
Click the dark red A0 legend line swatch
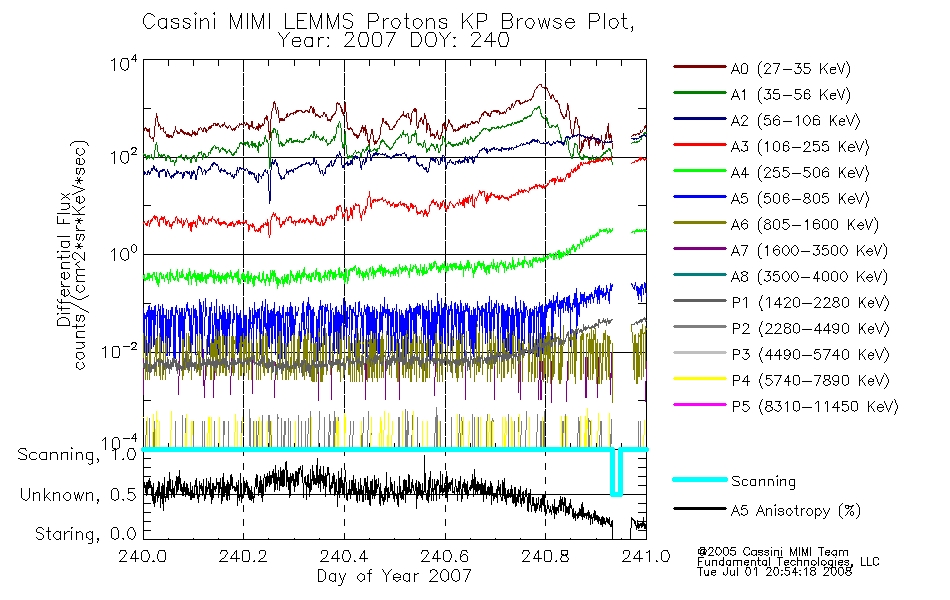click(700, 67)
